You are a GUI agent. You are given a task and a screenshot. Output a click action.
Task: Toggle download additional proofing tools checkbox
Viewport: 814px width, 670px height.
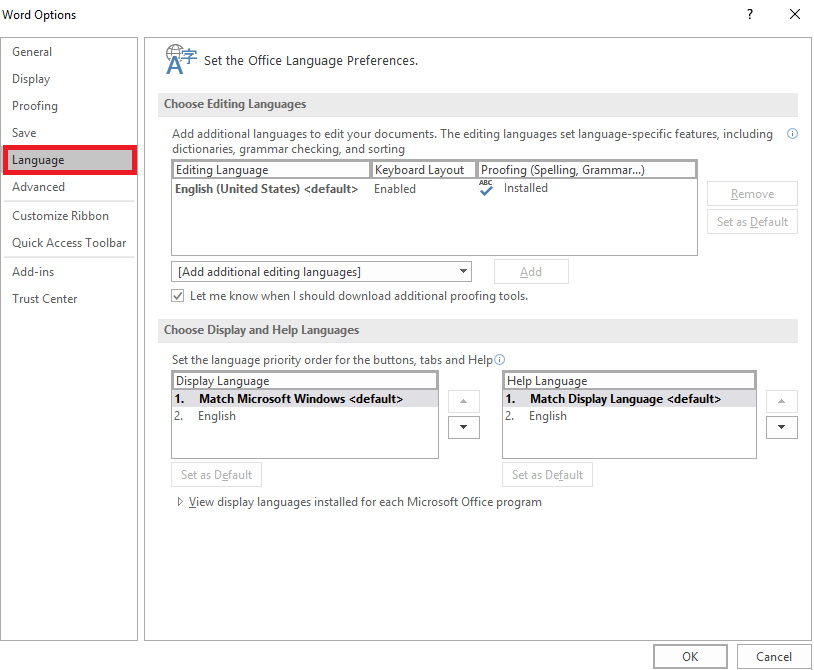pyautogui.click(x=178, y=296)
